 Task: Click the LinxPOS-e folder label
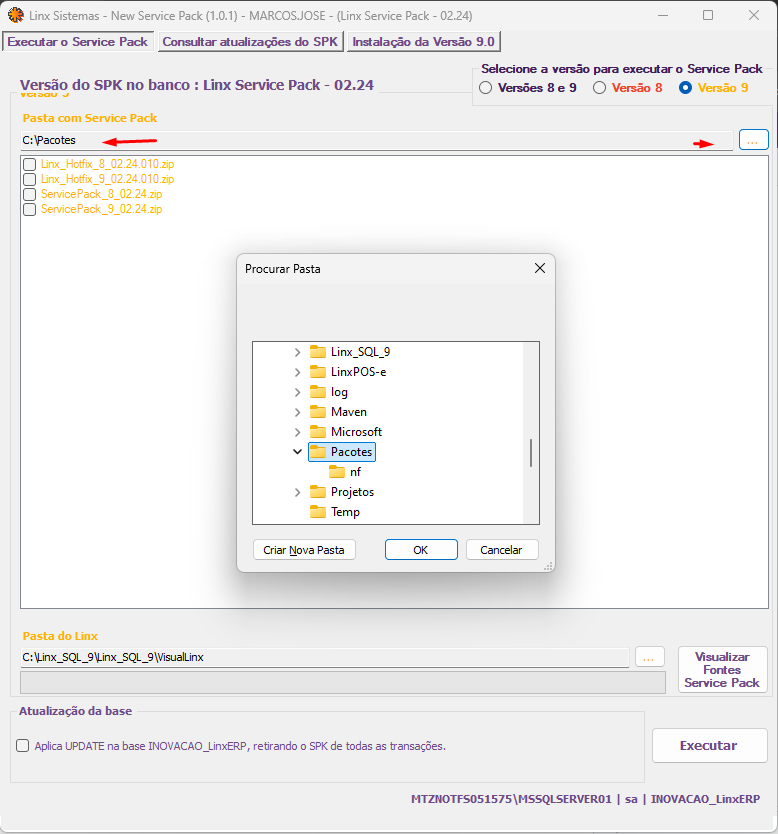point(358,372)
